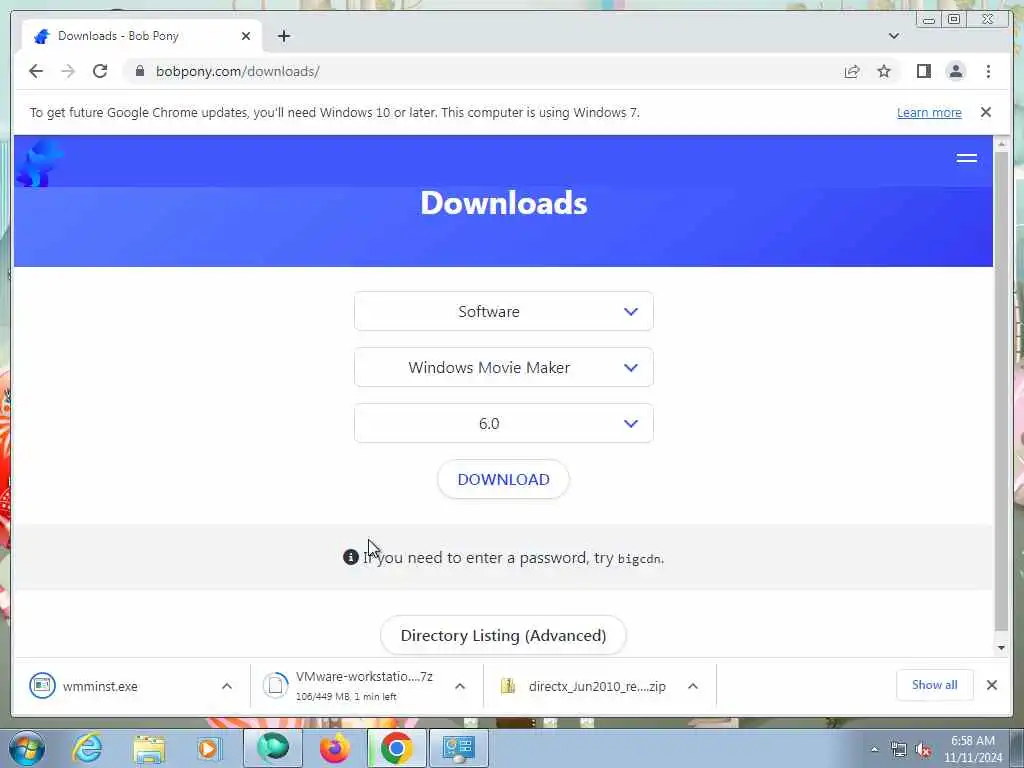Open Windows Media Player from the taskbar
Viewport: 1024px width, 768px height.
point(209,748)
